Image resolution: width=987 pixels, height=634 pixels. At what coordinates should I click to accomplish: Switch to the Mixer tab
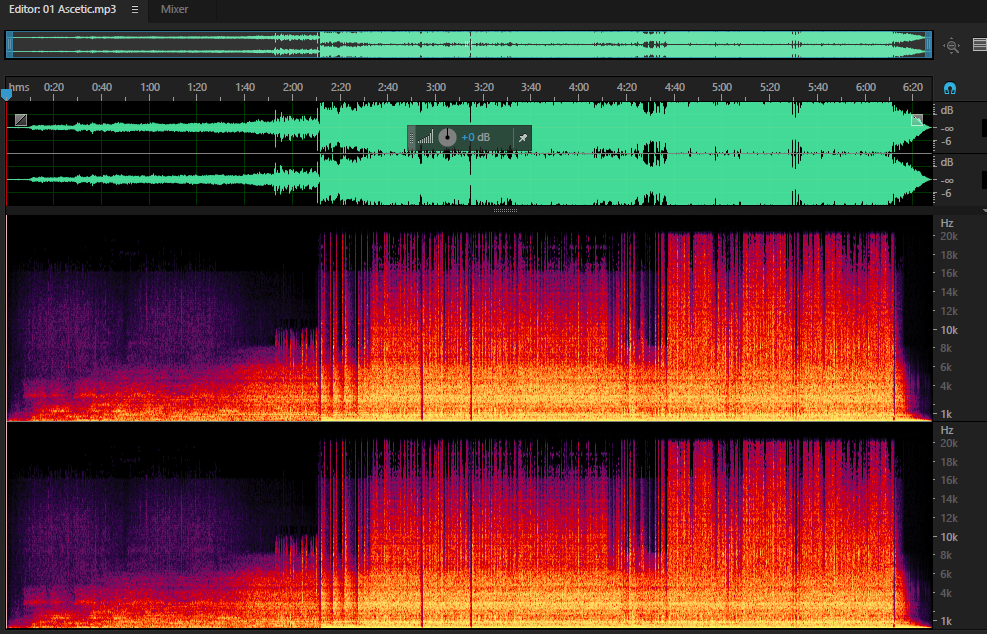[x=174, y=9]
